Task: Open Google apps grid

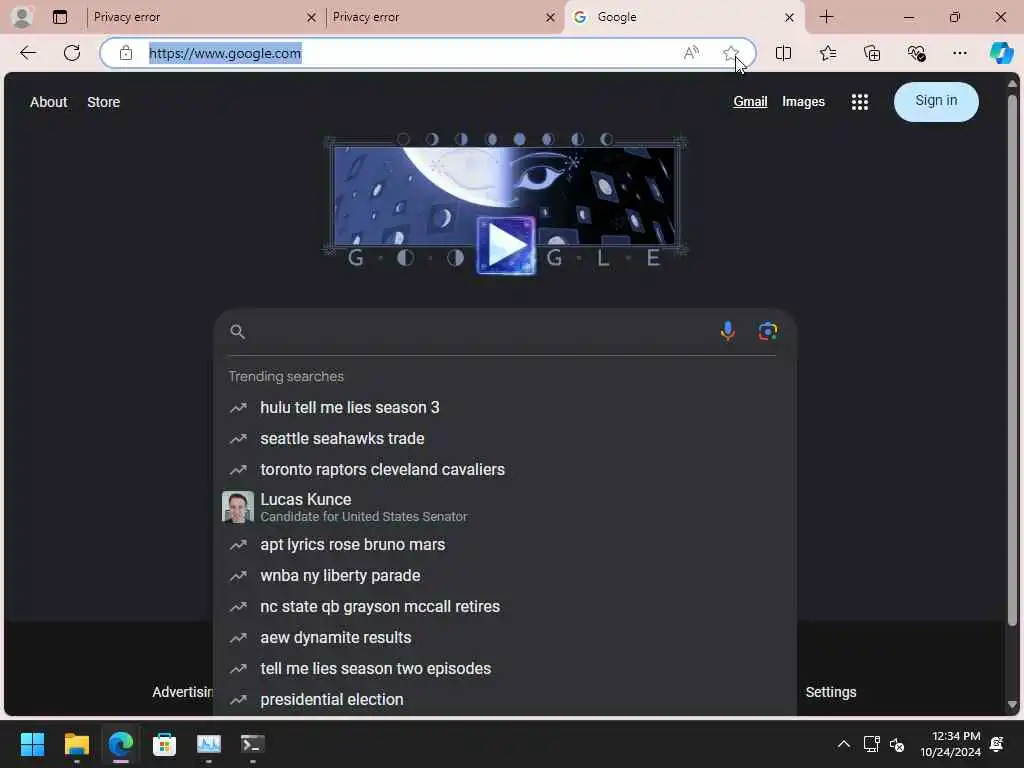Action: click(x=859, y=102)
